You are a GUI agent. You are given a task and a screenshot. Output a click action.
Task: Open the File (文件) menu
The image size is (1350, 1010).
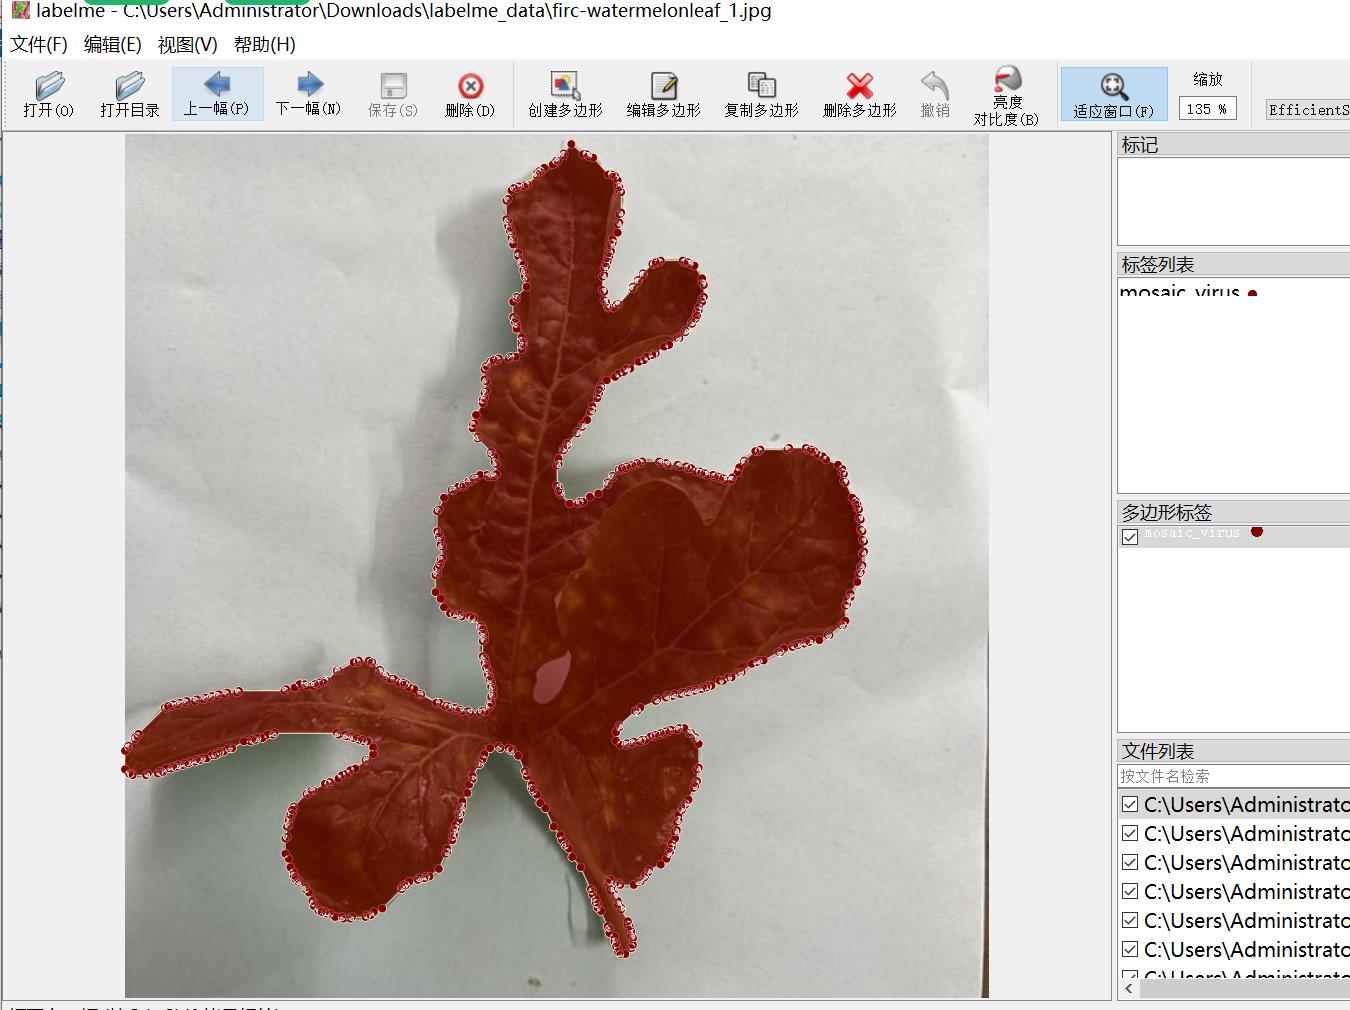39,45
